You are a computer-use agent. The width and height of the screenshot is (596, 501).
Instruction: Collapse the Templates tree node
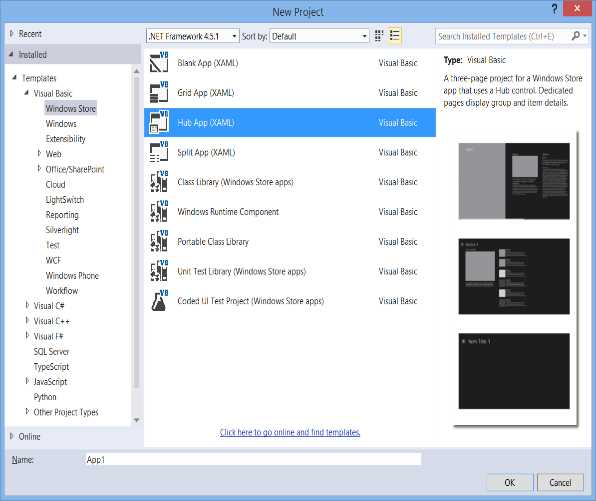tap(14, 78)
